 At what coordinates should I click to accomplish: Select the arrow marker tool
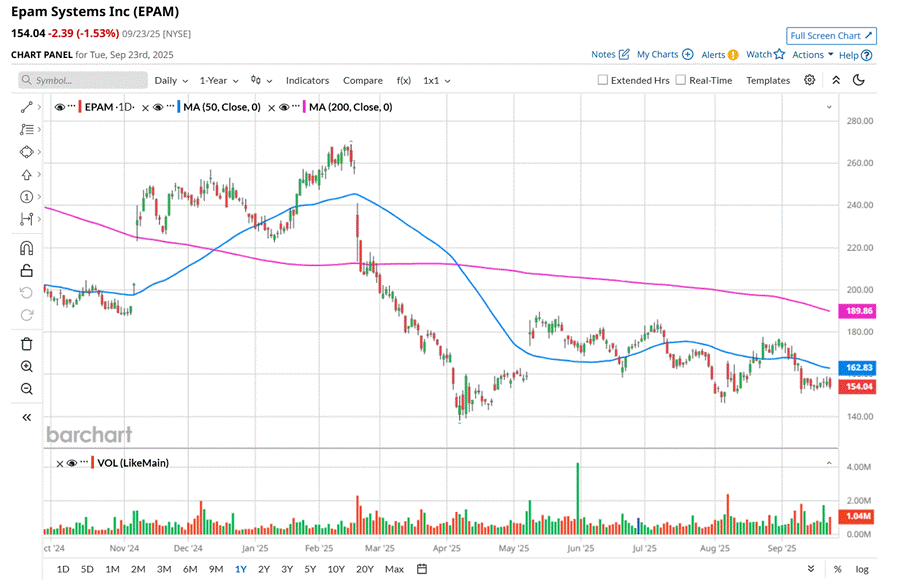(26, 174)
